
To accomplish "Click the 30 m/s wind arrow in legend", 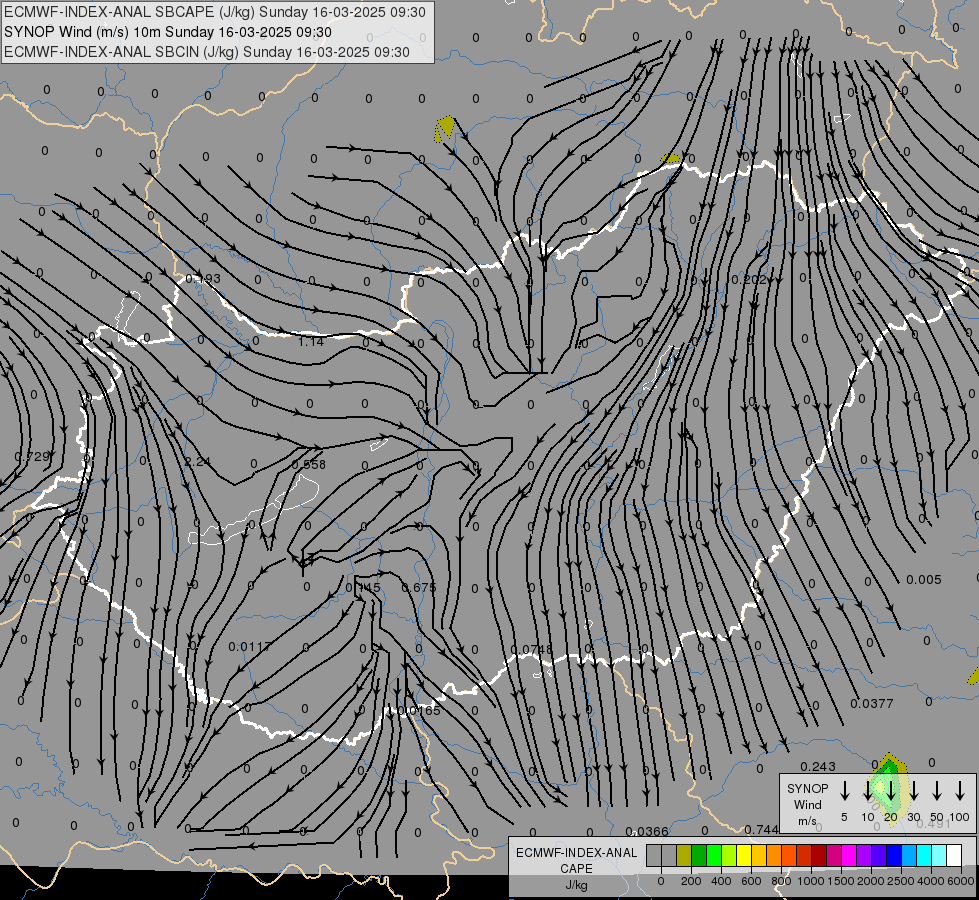I will (x=914, y=791).
